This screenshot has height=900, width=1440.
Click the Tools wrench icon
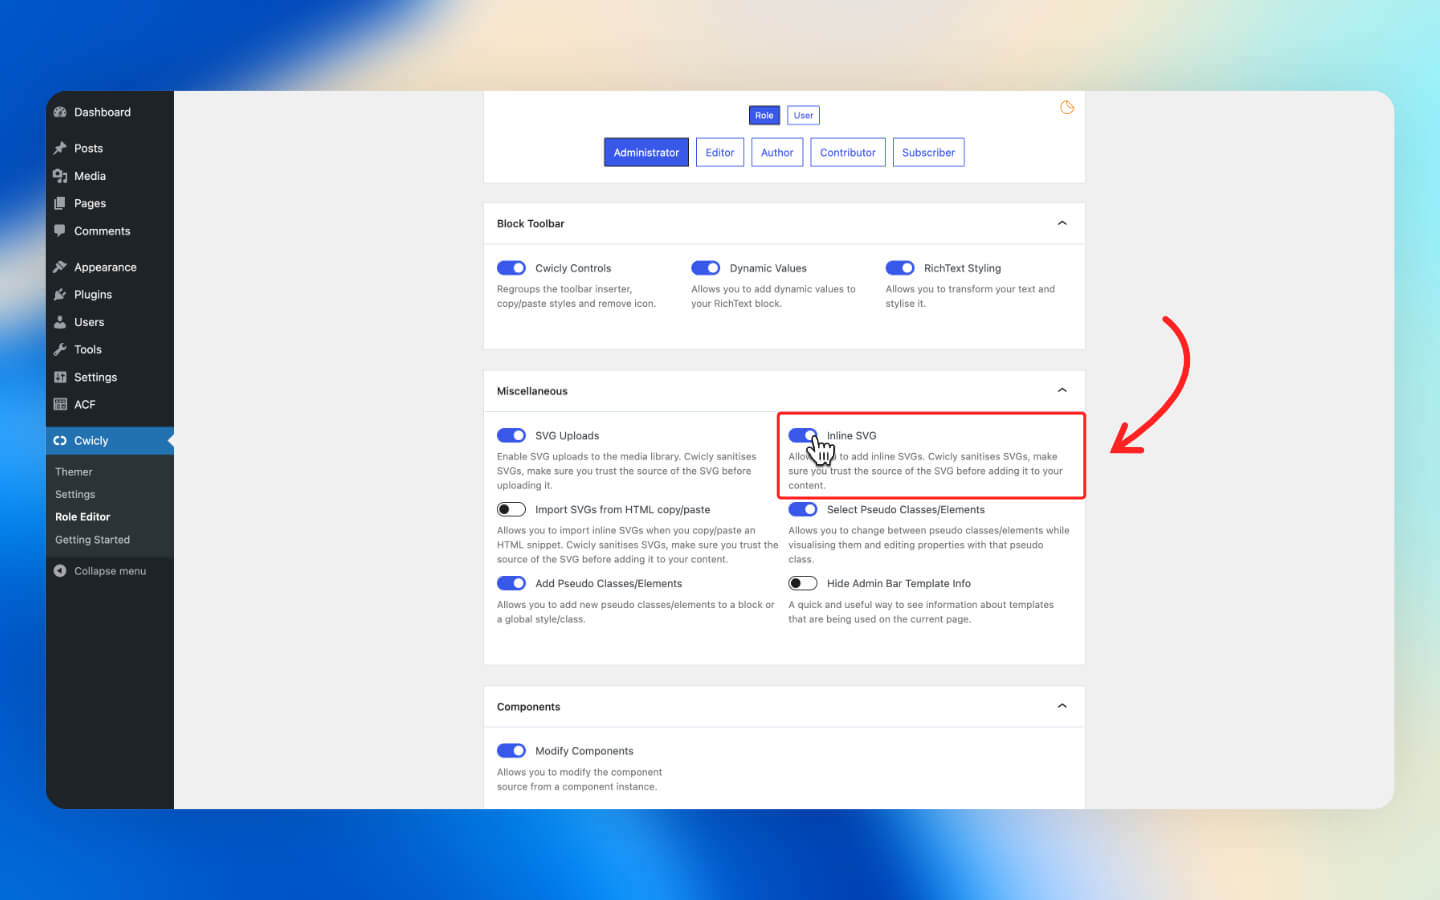point(60,350)
